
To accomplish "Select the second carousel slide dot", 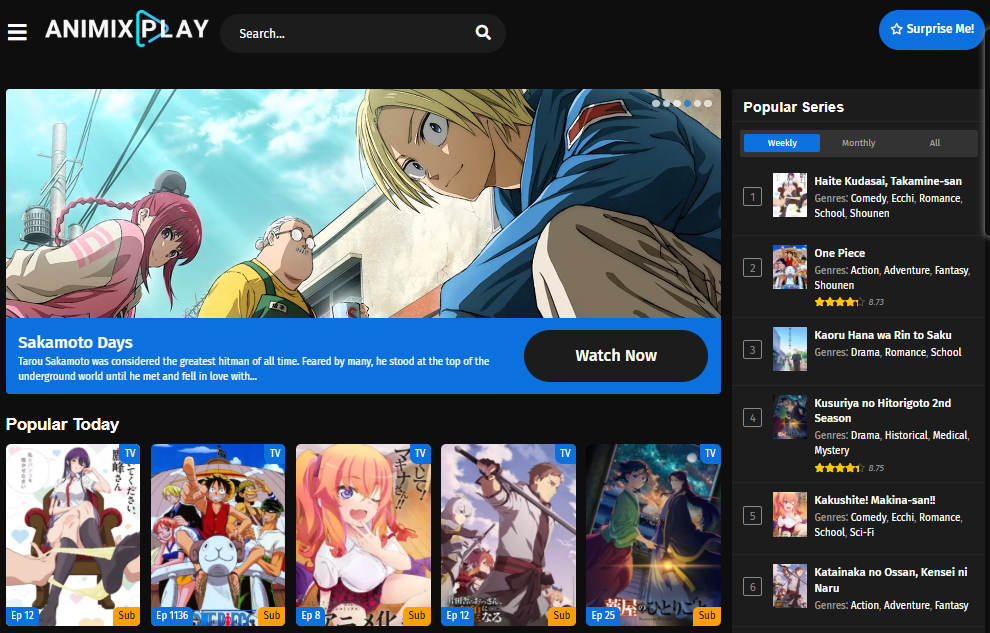I will (667, 104).
